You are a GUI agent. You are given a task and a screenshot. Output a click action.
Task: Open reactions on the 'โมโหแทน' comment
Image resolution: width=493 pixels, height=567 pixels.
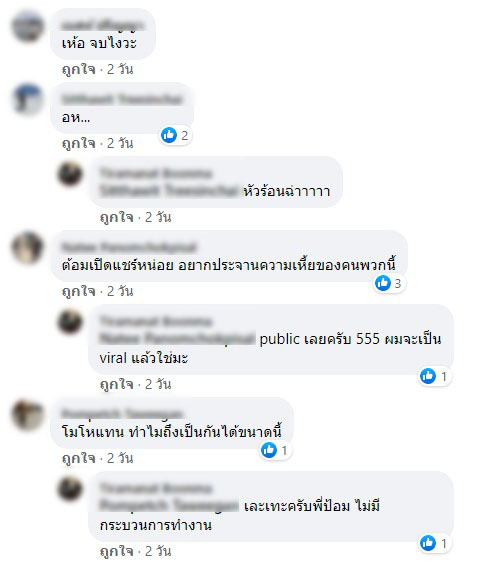[x=276, y=450]
